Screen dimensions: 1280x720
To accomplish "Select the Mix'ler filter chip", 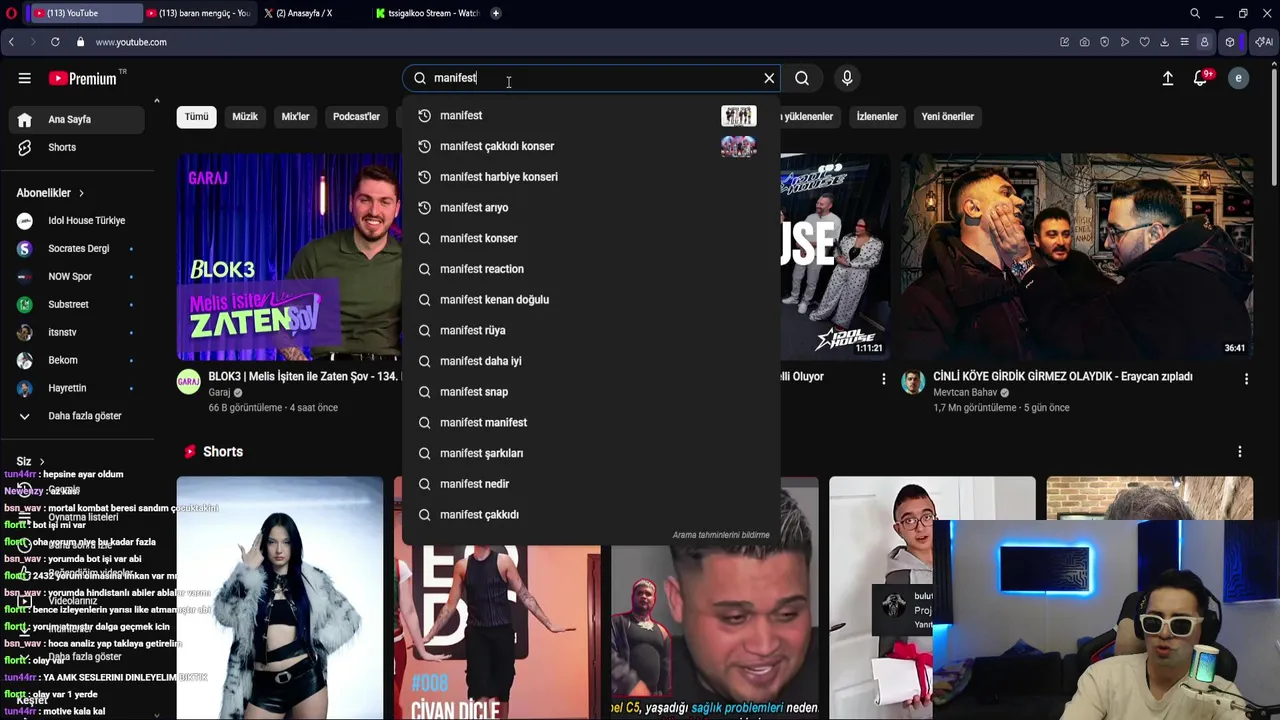I will (x=295, y=117).
